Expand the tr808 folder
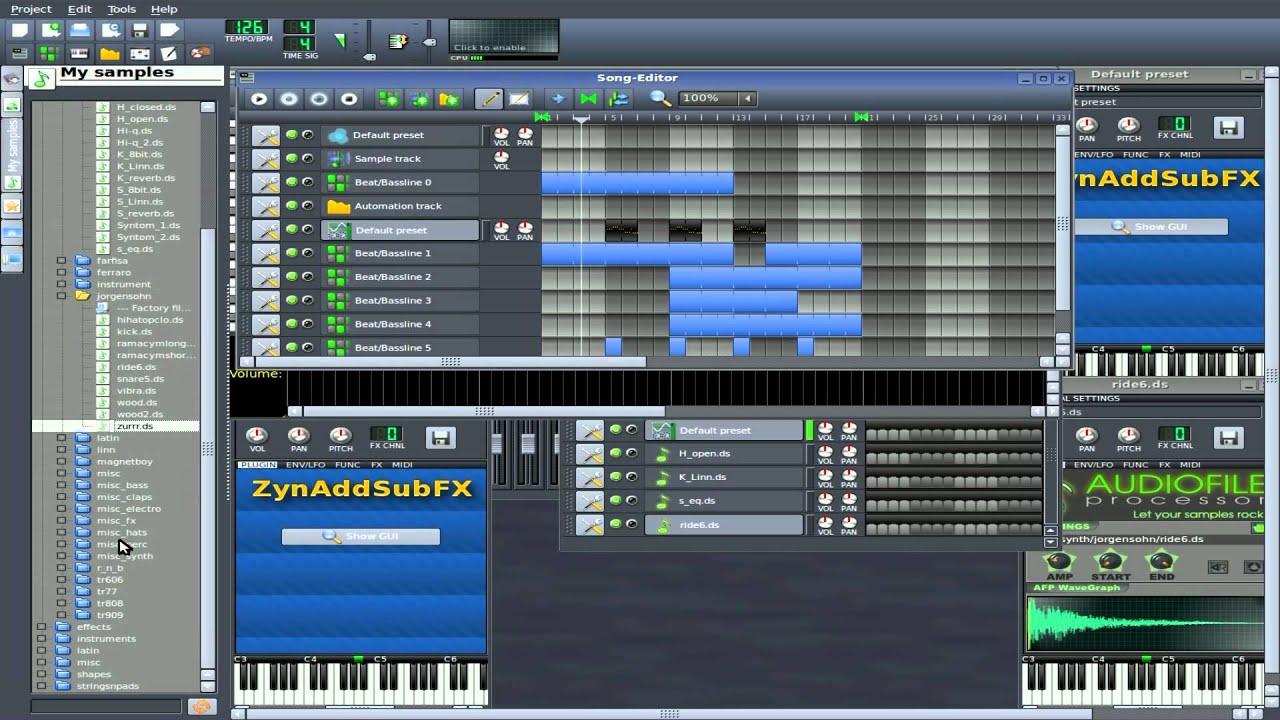The height and width of the screenshot is (720, 1280). click(x=62, y=603)
